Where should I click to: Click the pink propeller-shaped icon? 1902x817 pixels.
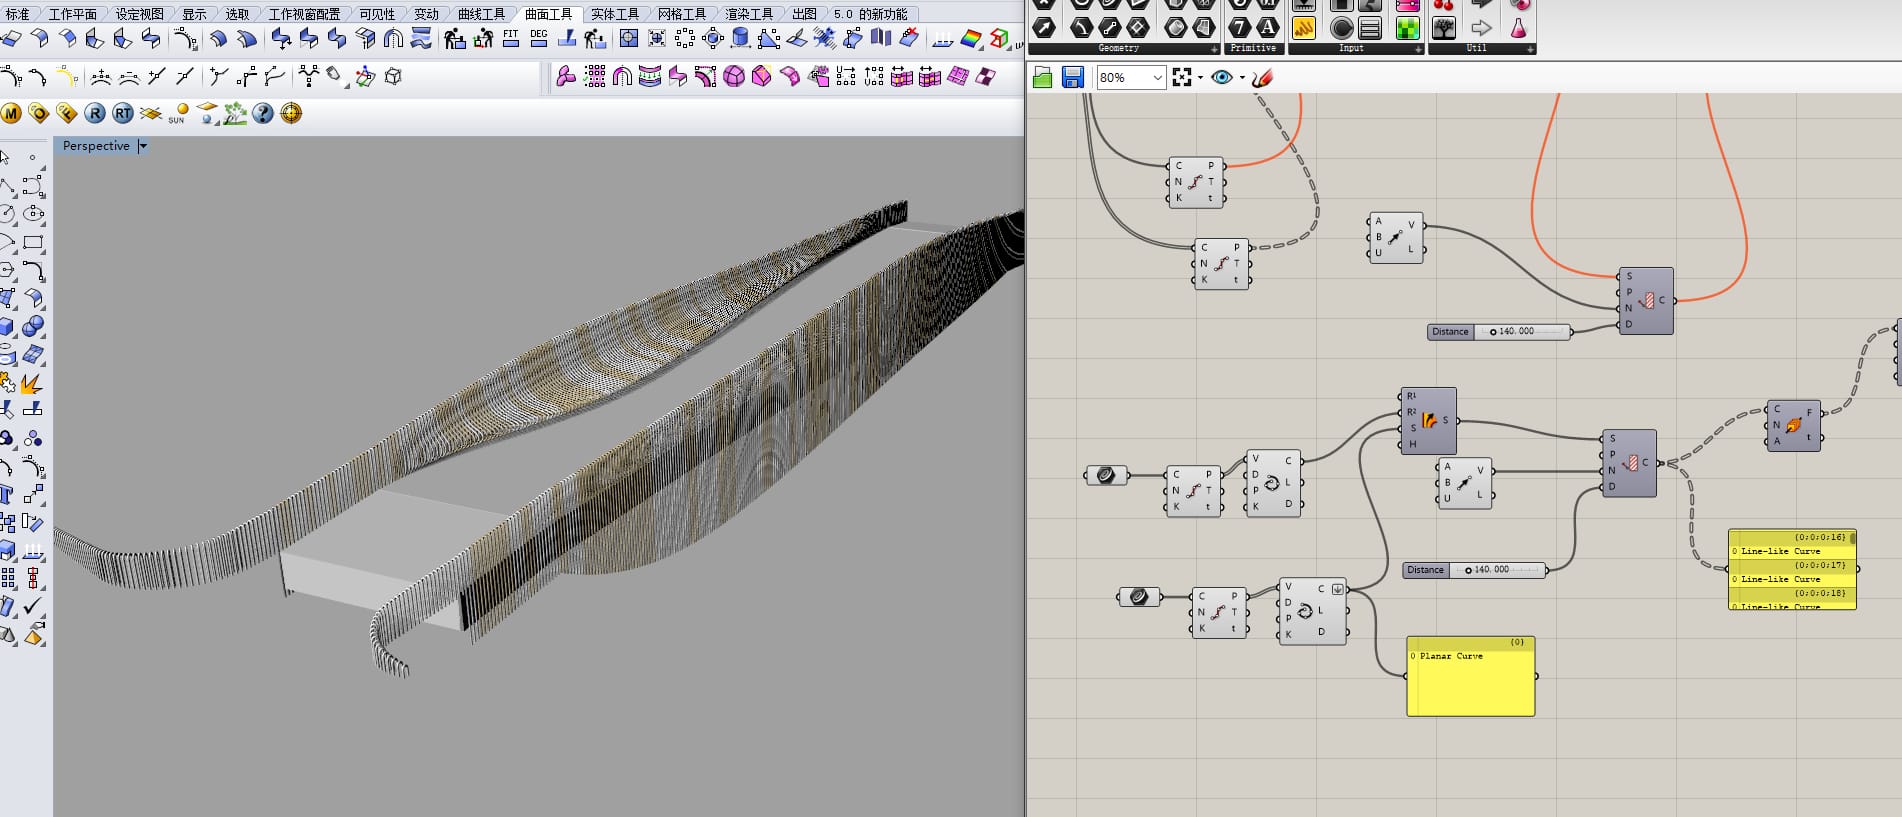pos(566,76)
